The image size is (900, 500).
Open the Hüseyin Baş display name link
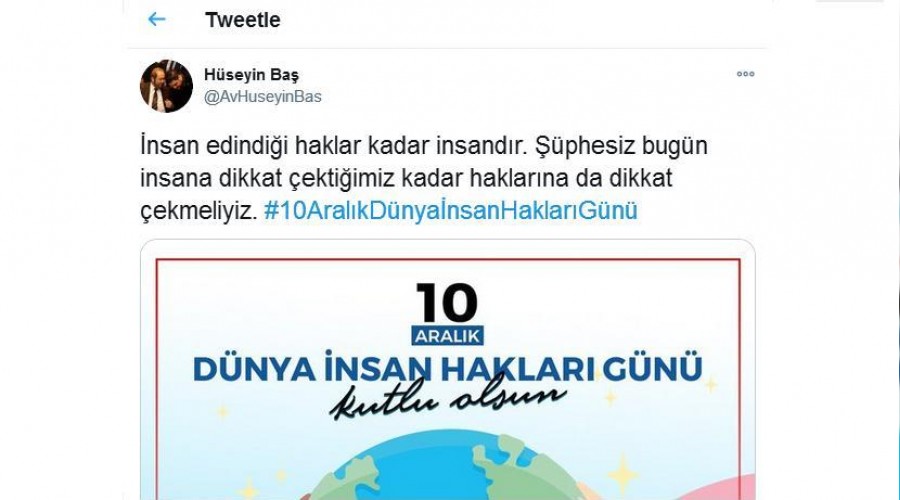(251, 75)
